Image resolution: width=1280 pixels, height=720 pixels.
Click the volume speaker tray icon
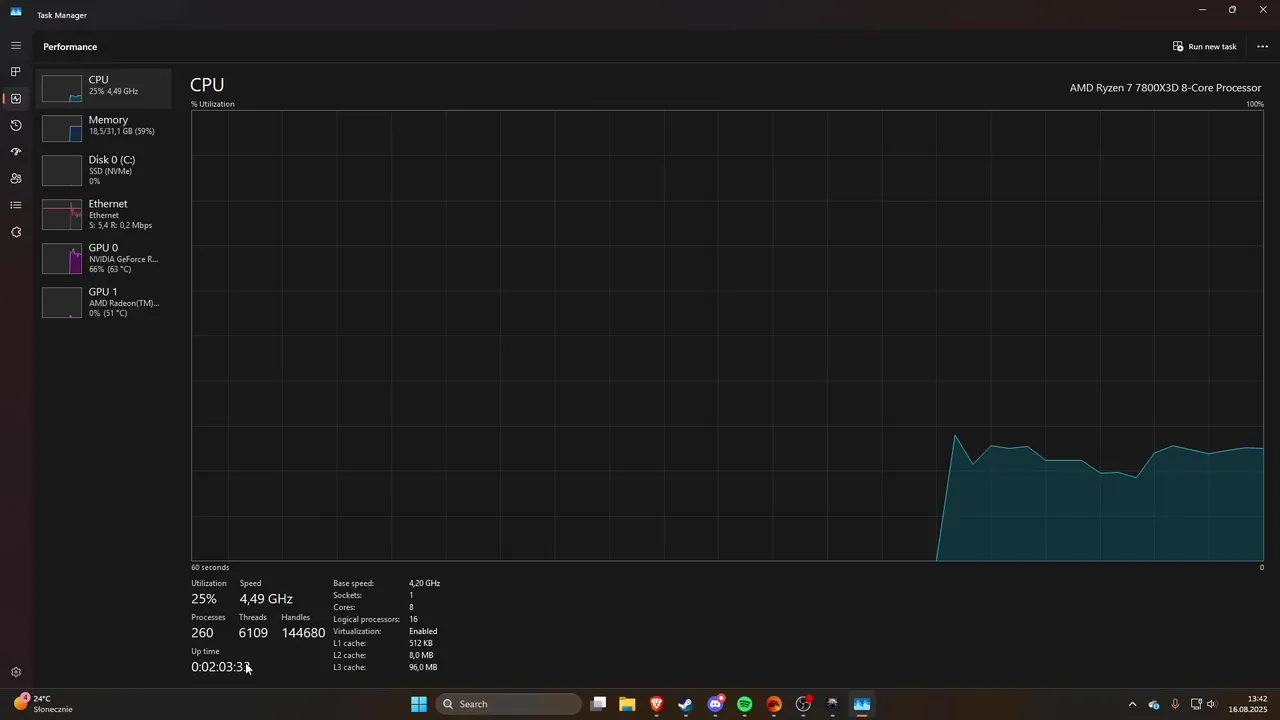point(1211,704)
